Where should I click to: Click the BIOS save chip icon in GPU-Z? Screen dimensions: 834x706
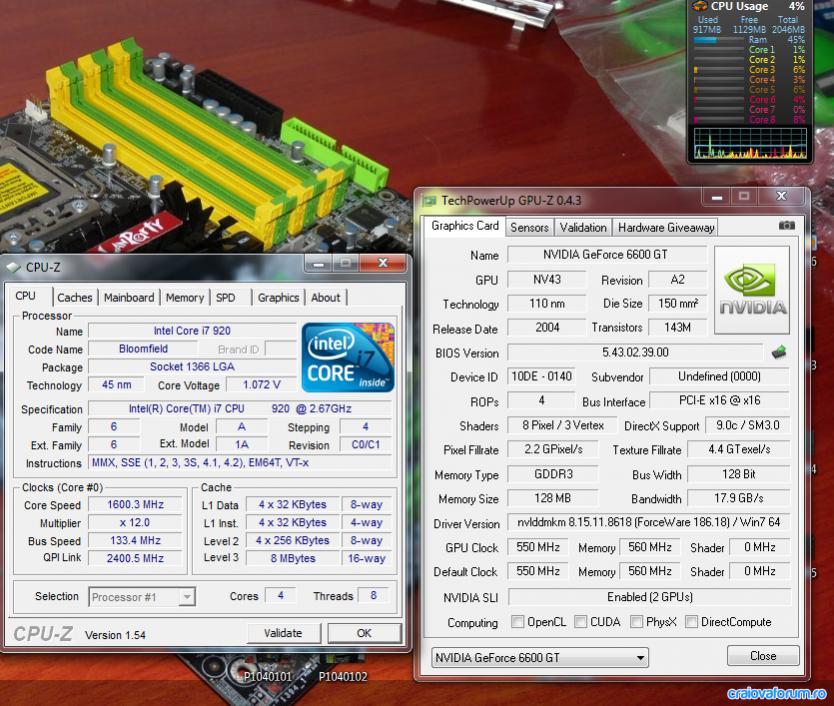pos(779,352)
